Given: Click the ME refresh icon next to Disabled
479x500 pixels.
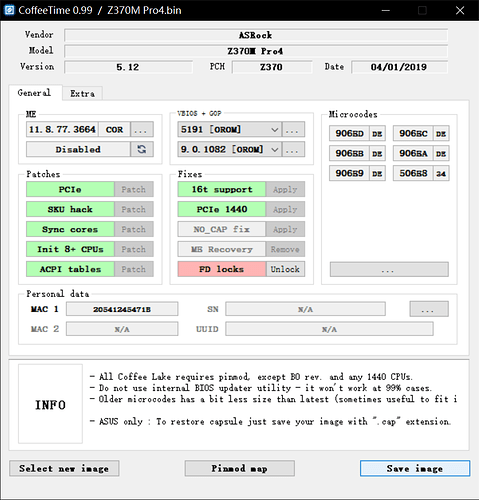Looking at the screenshot, I should pyautogui.click(x=142, y=149).
